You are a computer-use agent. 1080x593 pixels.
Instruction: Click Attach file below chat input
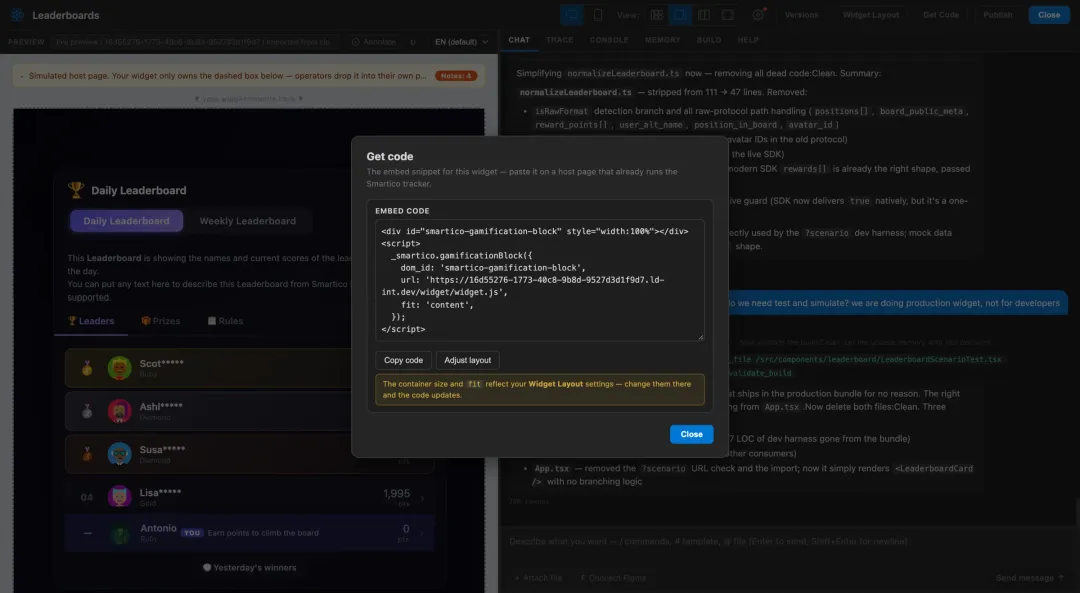point(539,578)
